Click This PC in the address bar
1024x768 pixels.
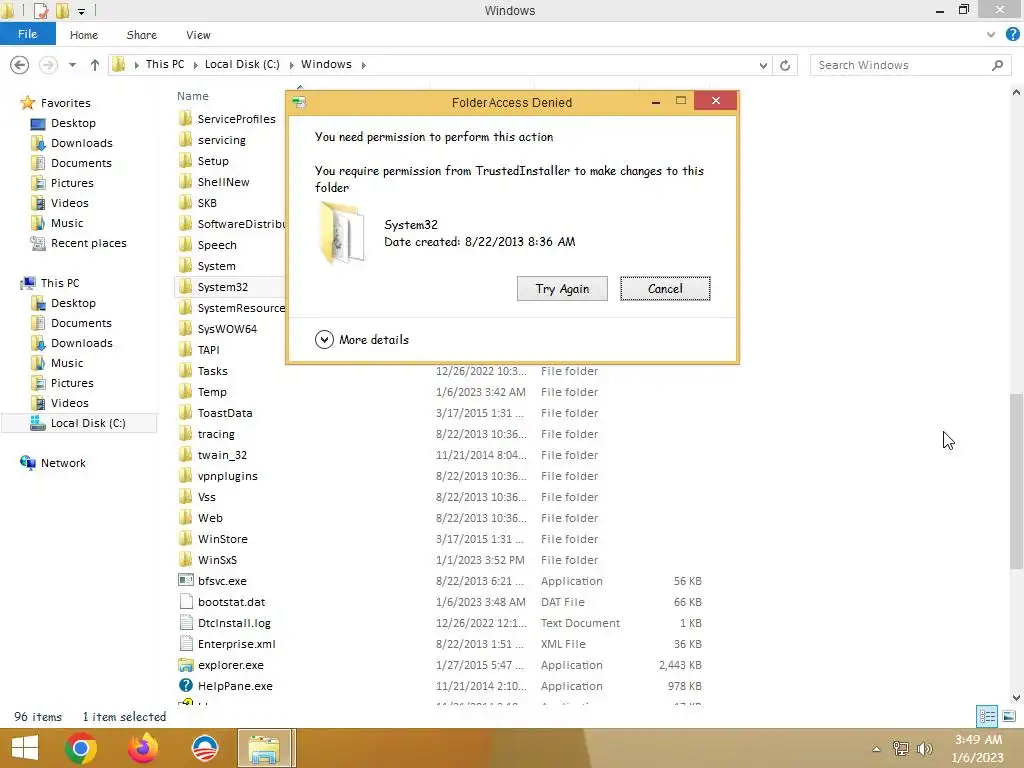click(165, 64)
